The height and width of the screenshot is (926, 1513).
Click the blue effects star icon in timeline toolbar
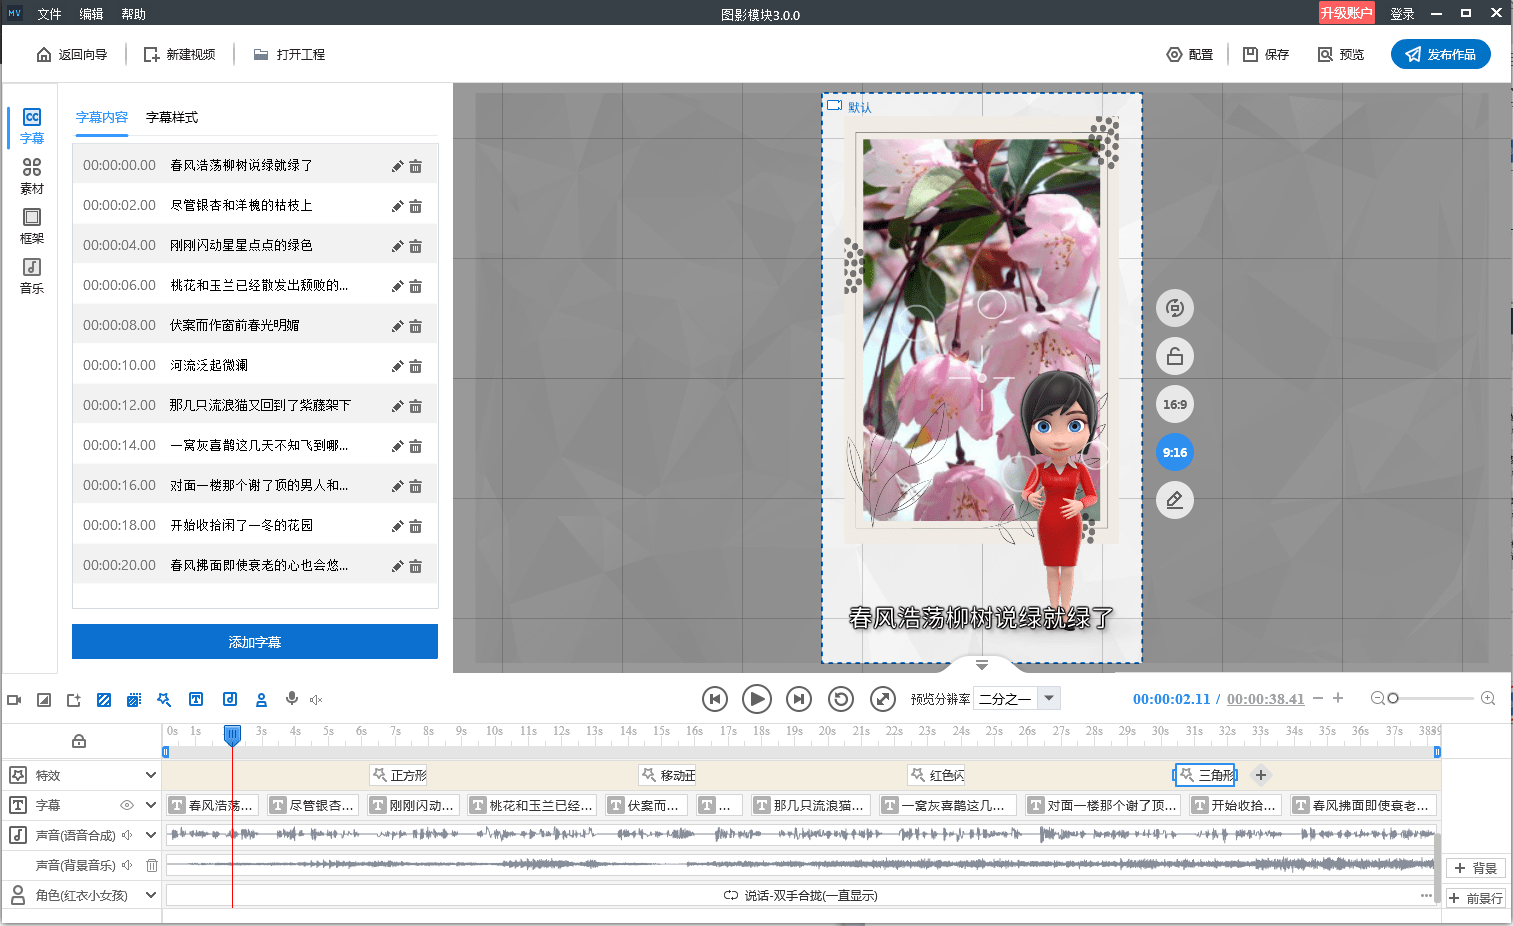(x=164, y=700)
